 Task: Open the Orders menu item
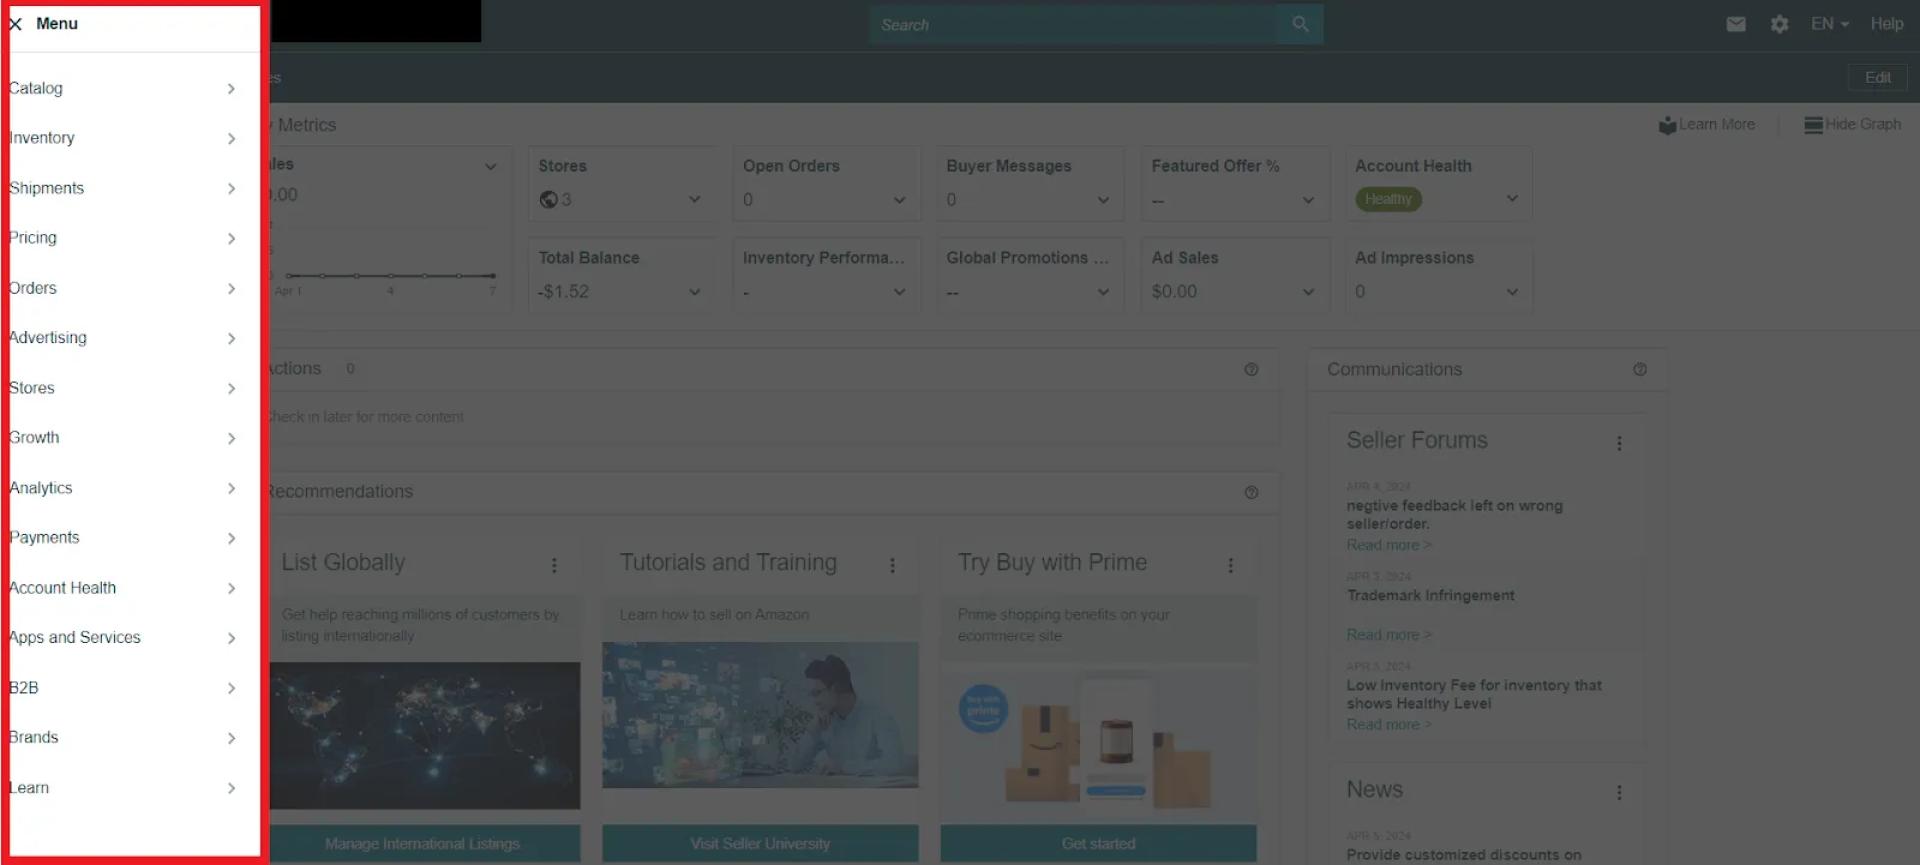pos(124,288)
